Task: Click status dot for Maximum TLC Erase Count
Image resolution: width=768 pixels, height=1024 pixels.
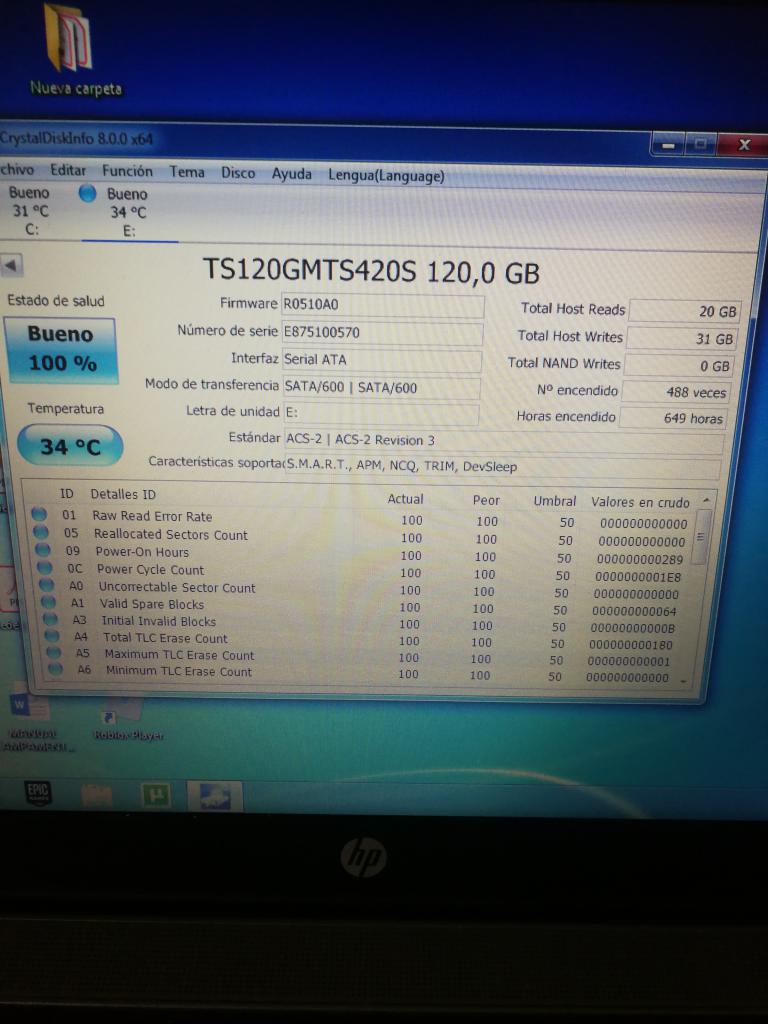Action: coord(54,652)
